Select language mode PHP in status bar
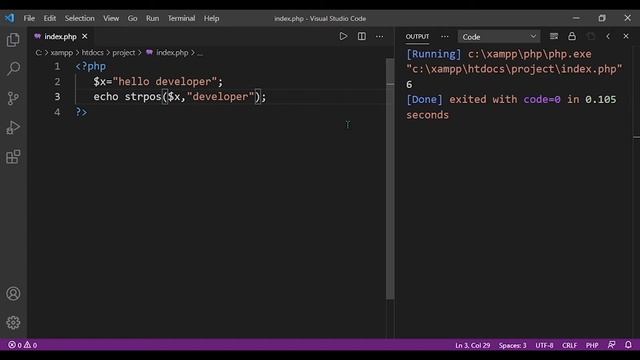This screenshot has height=360, width=640. [x=592, y=345]
